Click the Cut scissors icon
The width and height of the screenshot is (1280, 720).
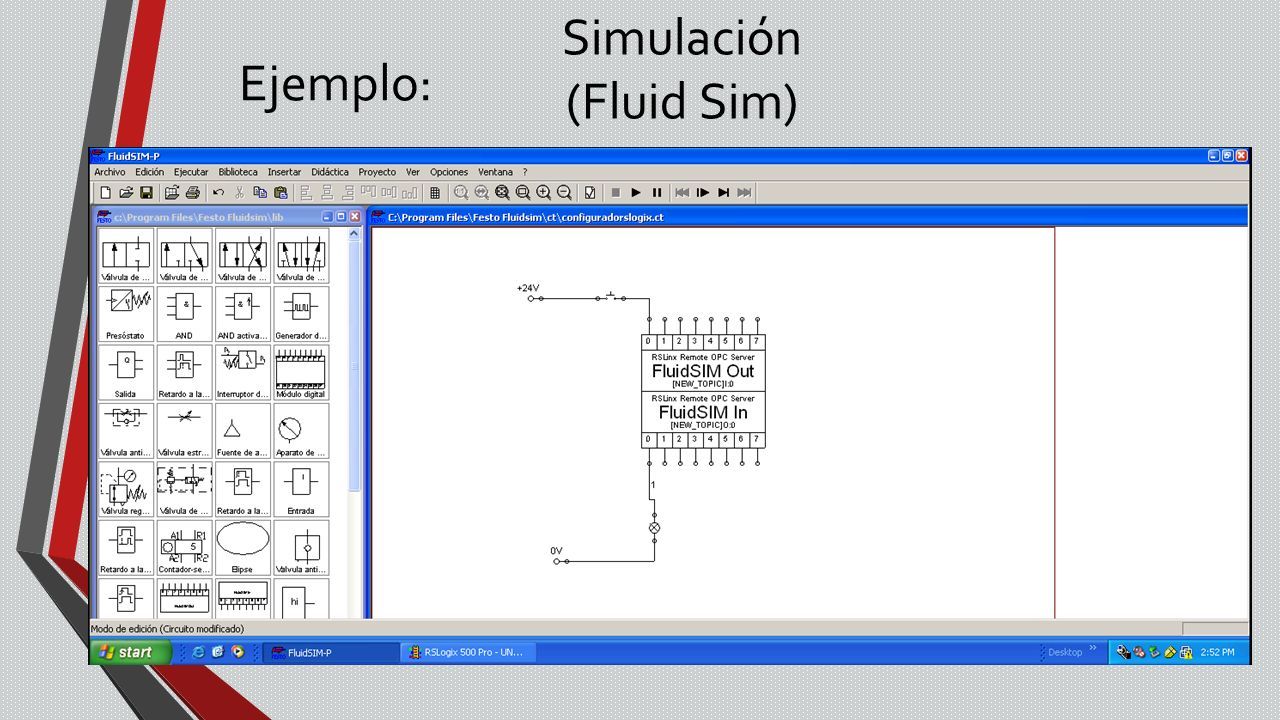(239, 192)
